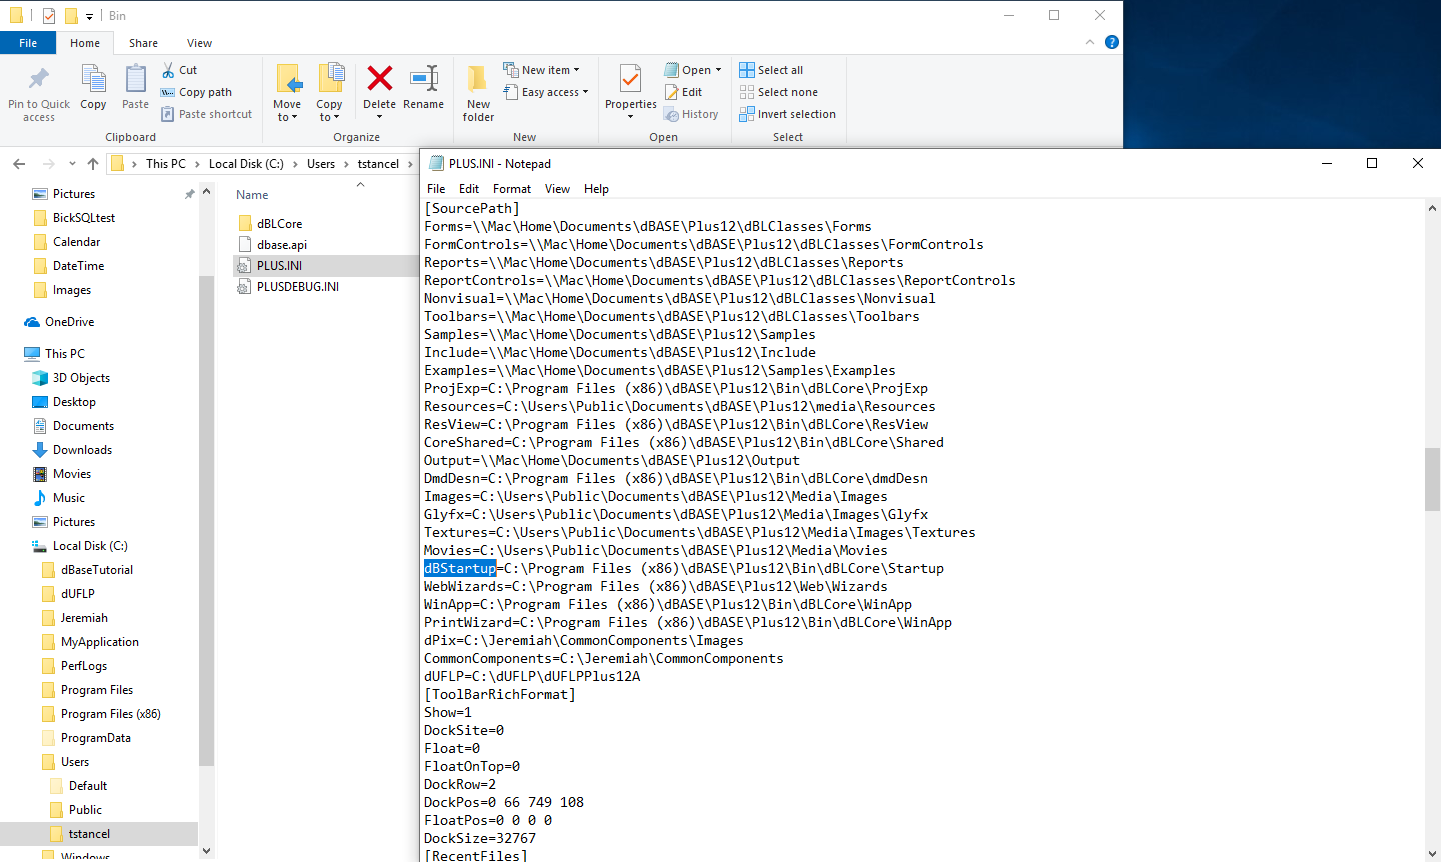Click the Rename icon in ribbon
The image size is (1441, 862).
click(424, 80)
